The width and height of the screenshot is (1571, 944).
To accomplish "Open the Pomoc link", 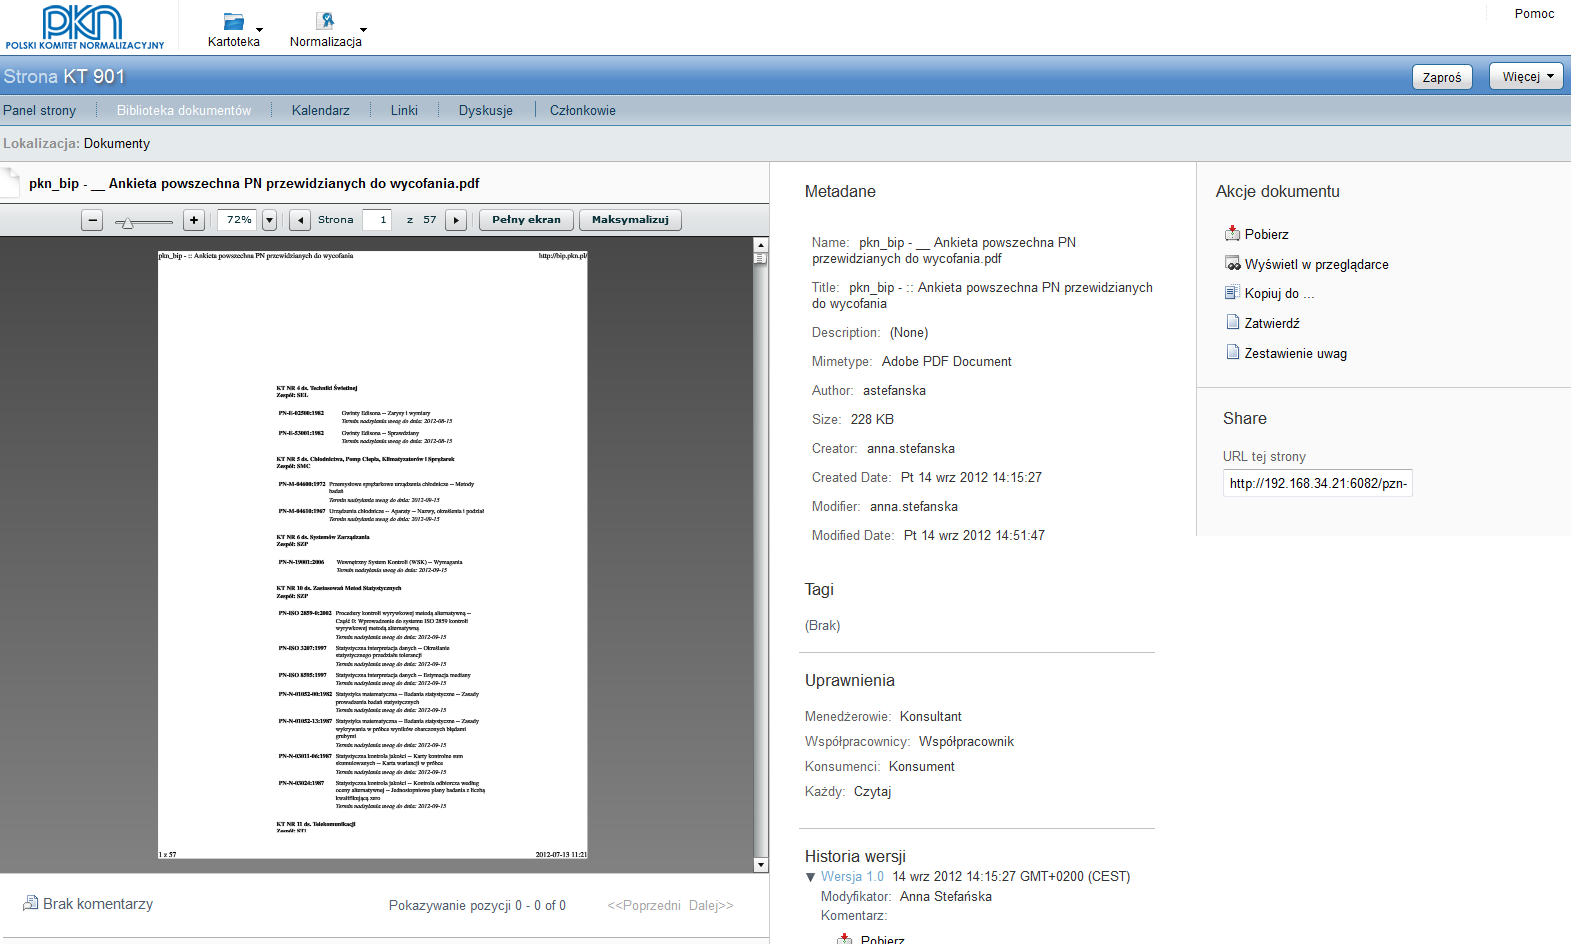I will [x=1534, y=14].
